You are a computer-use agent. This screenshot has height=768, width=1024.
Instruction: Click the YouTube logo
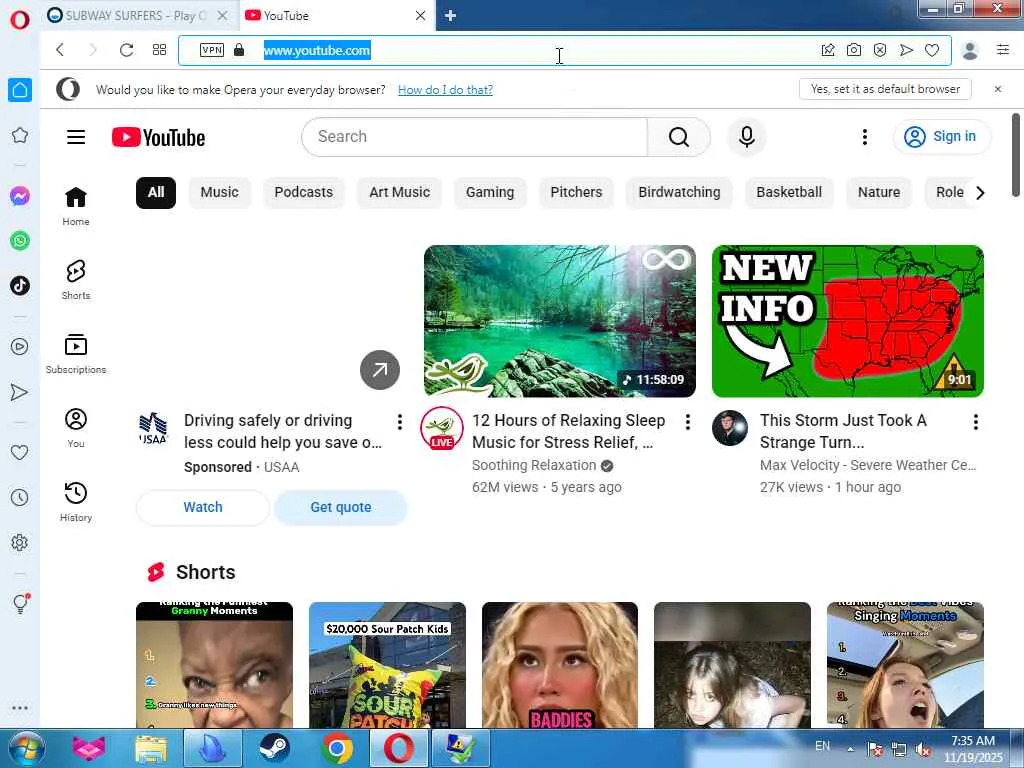[159, 137]
